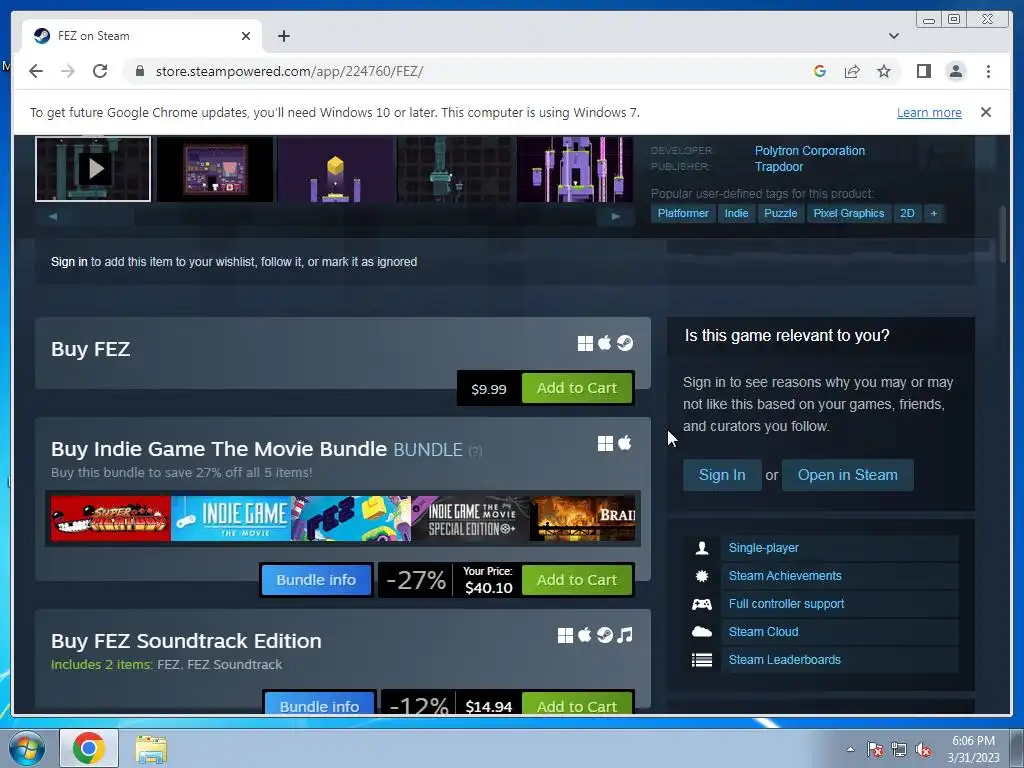The image size is (1024, 768).
Task: Click the muted volume tray icon
Action: (x=923, y=750)
